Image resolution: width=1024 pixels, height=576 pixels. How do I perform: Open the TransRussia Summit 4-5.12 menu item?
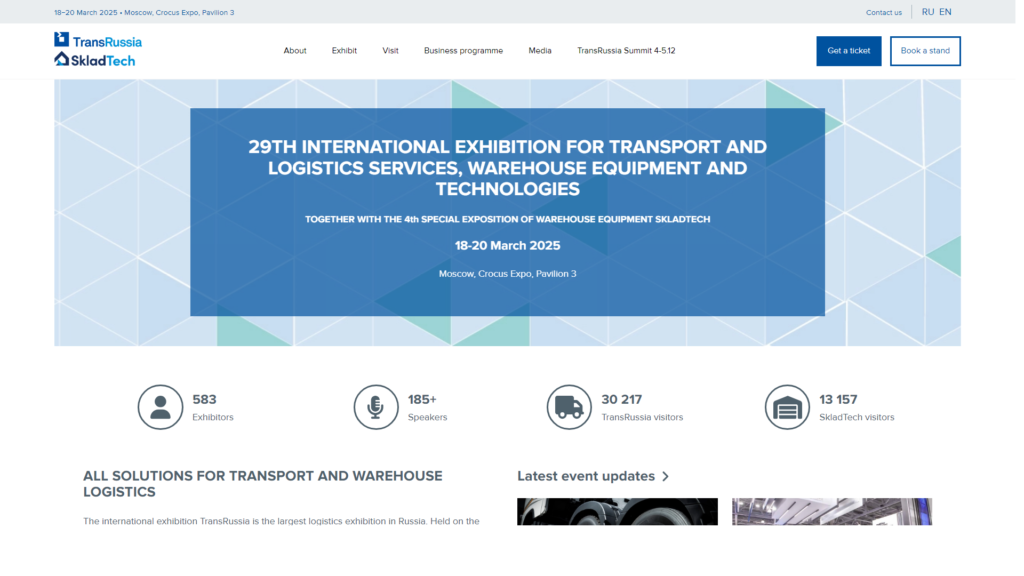click(626, 51)
